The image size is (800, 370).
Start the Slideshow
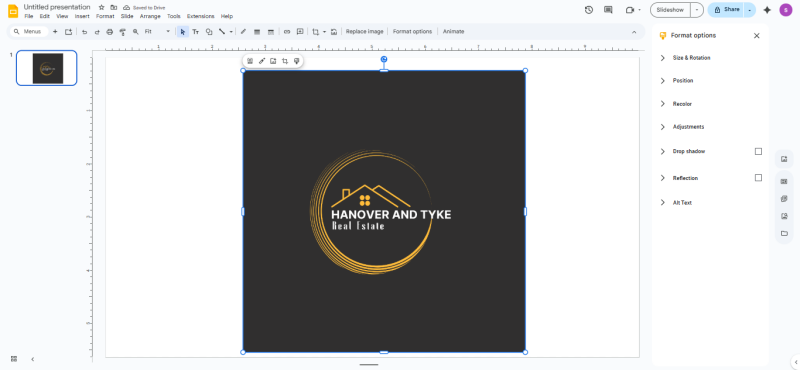point(670,10)
